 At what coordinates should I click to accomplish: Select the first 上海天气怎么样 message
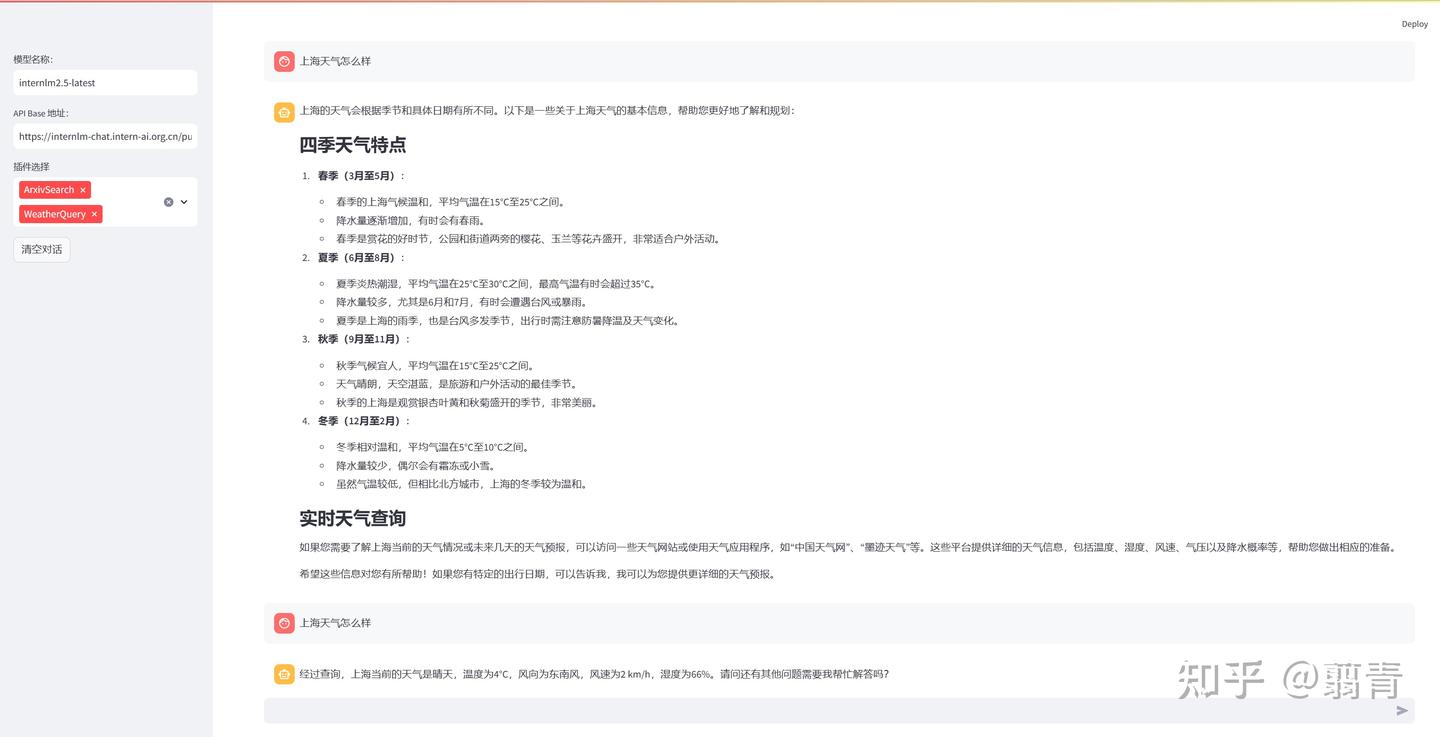[334, 61]
